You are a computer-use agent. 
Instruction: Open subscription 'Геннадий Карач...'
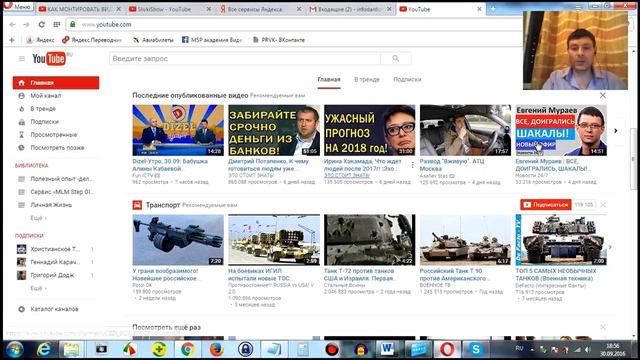click(56, 262)
